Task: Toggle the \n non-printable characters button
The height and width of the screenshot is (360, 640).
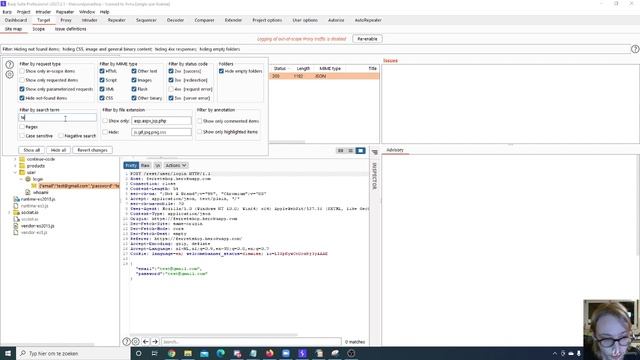Action: [158, 165]
